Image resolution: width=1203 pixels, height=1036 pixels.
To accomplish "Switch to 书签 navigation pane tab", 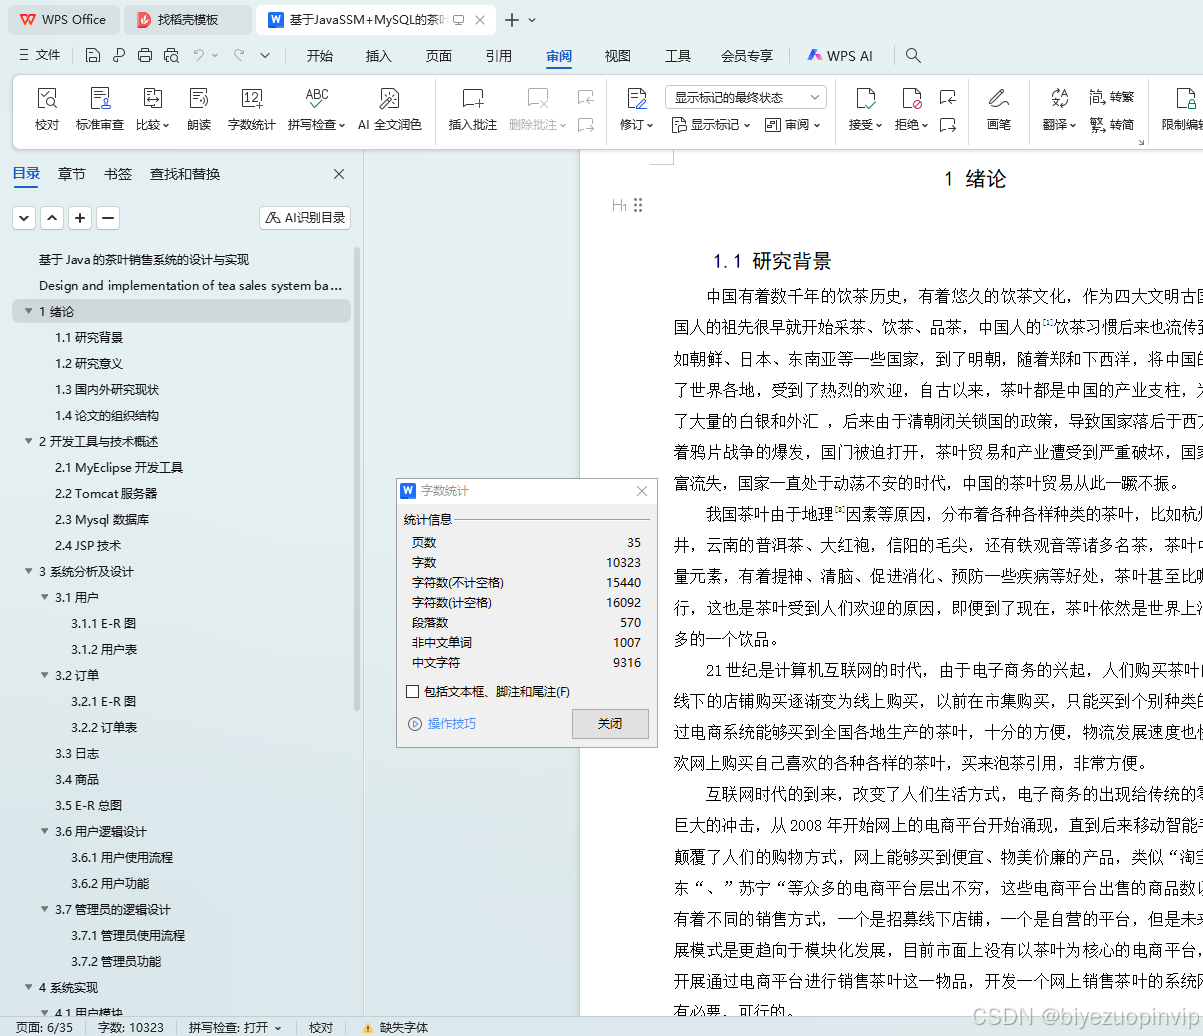I will [x=118, y=174].
